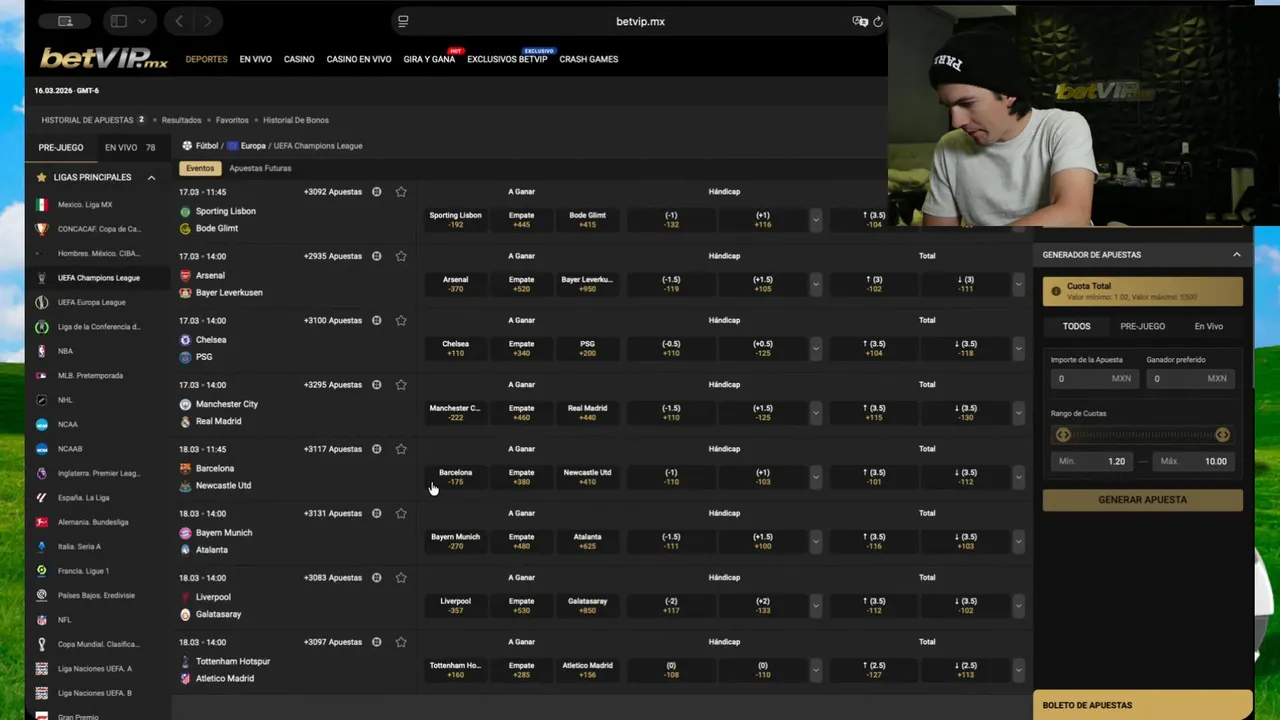Expand handicap options for Tottenham match
Image resolution: width=1280 pixels, height=720 pixels.
815,670
